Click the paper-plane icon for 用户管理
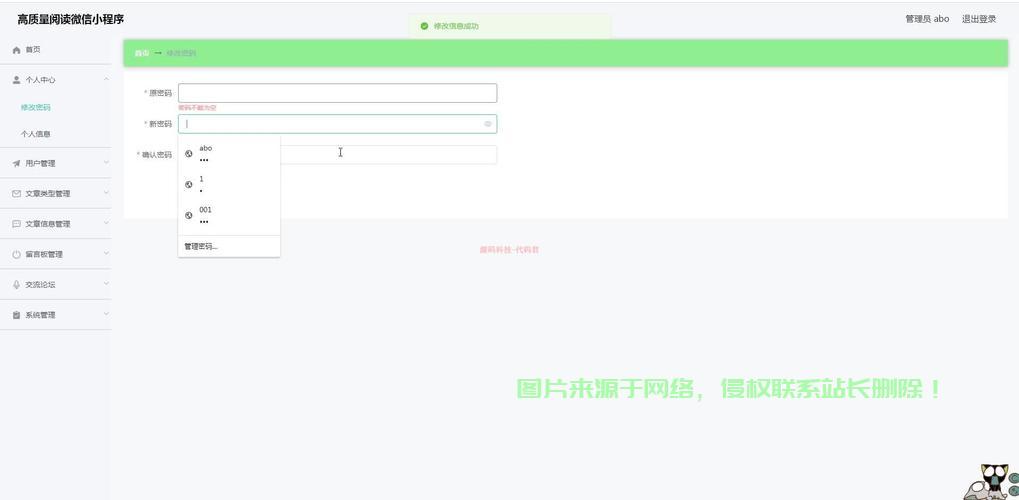The height and width of the screenshot is (500, 1019). (x=16, y=163)
